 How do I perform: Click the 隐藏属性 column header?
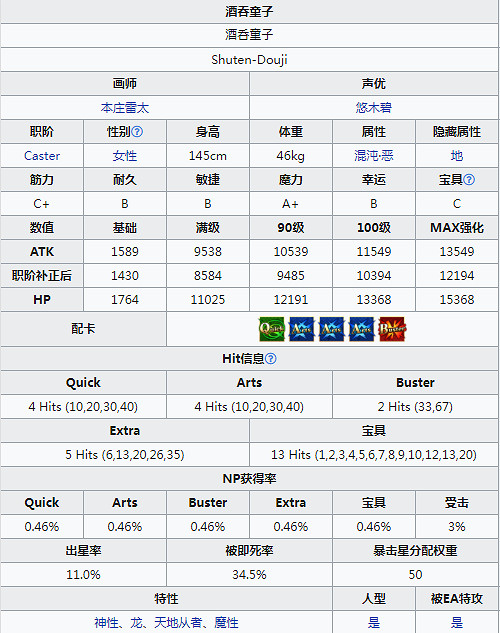457,132
